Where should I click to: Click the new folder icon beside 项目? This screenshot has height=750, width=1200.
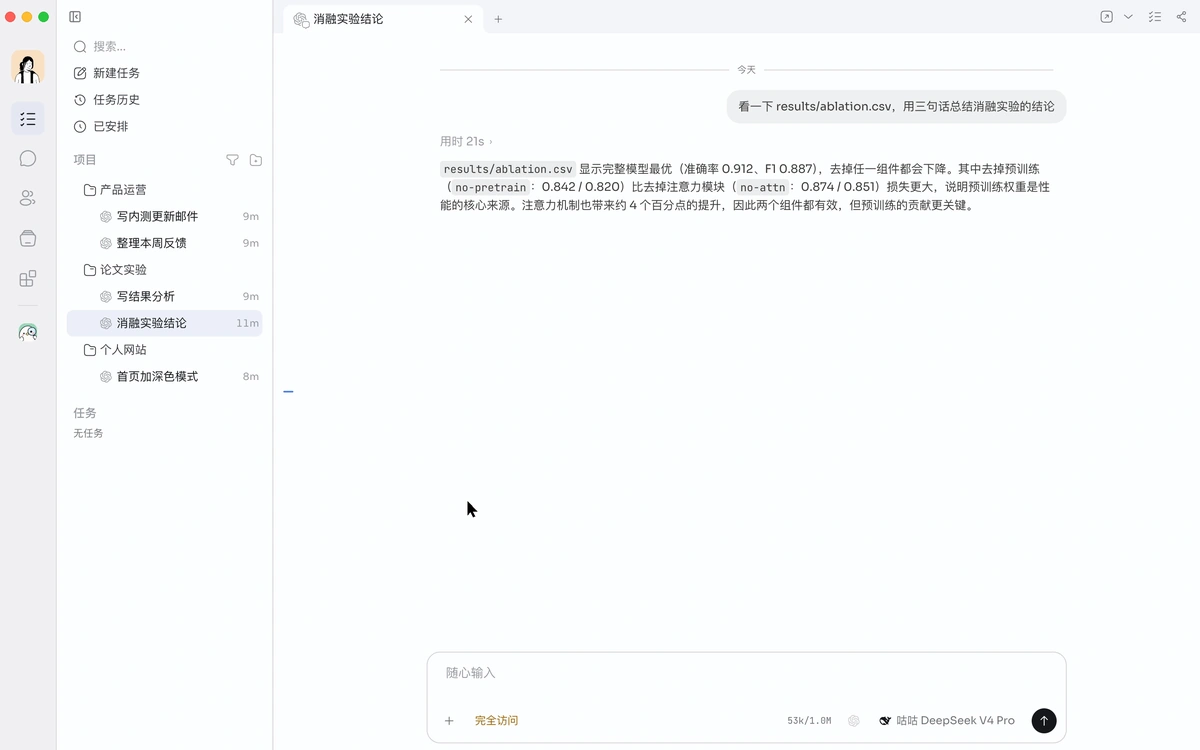coord(256,160)
